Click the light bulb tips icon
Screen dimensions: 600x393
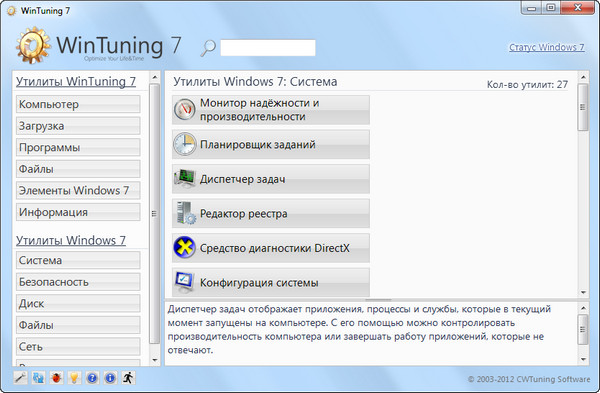pyautogui.click(x=74, y=378)
